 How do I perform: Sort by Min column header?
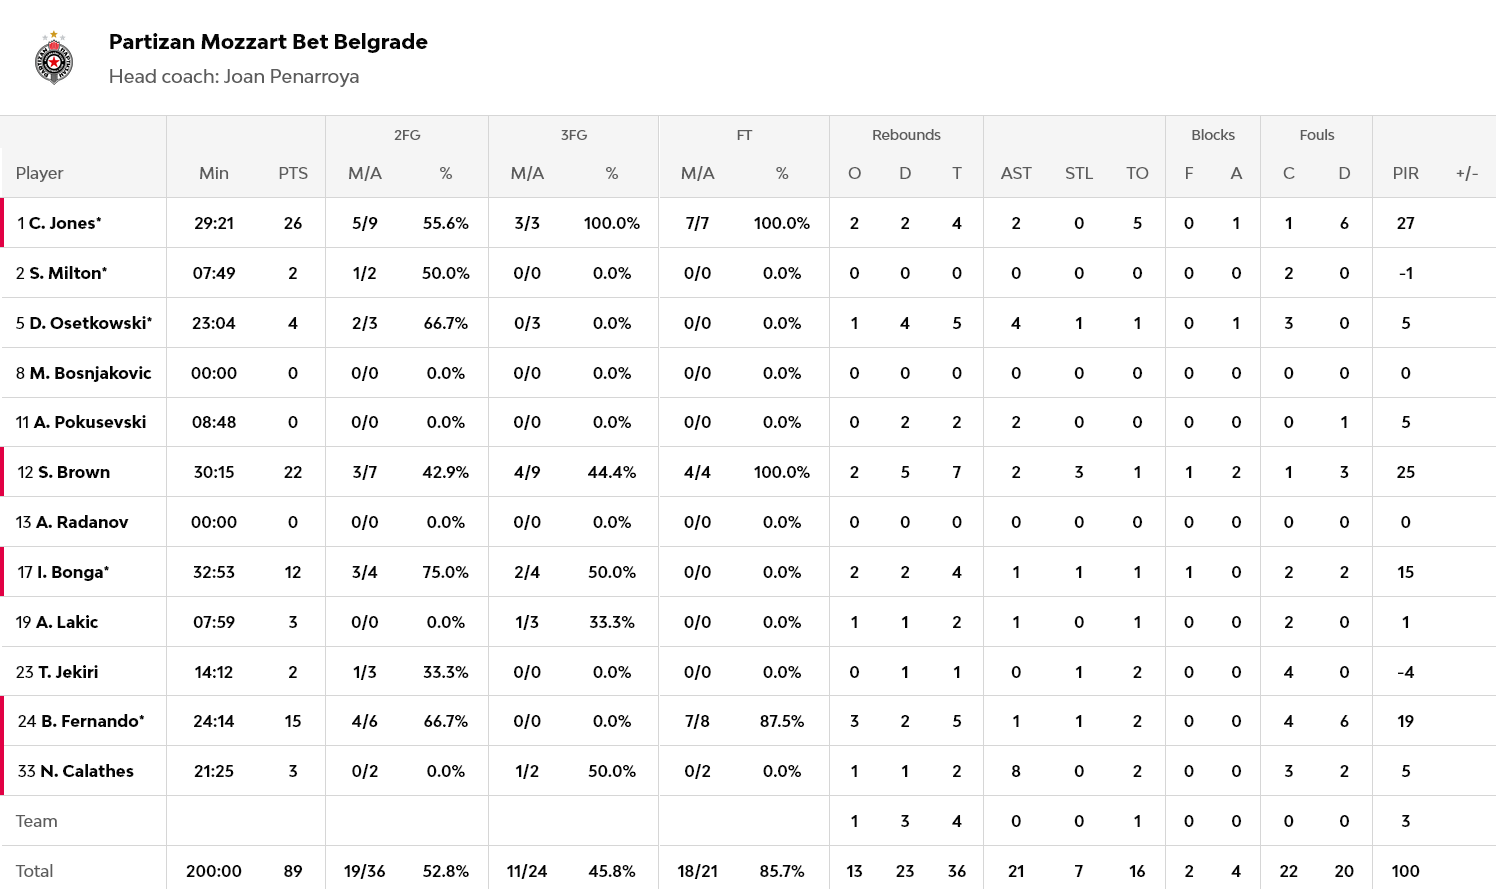(x=214, y=173)
